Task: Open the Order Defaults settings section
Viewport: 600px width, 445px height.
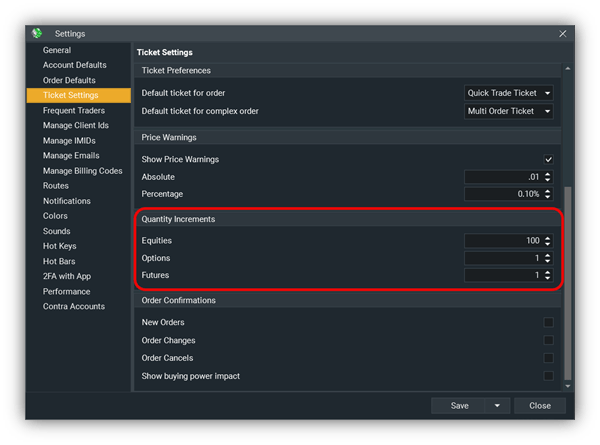Action: point(68,80)
